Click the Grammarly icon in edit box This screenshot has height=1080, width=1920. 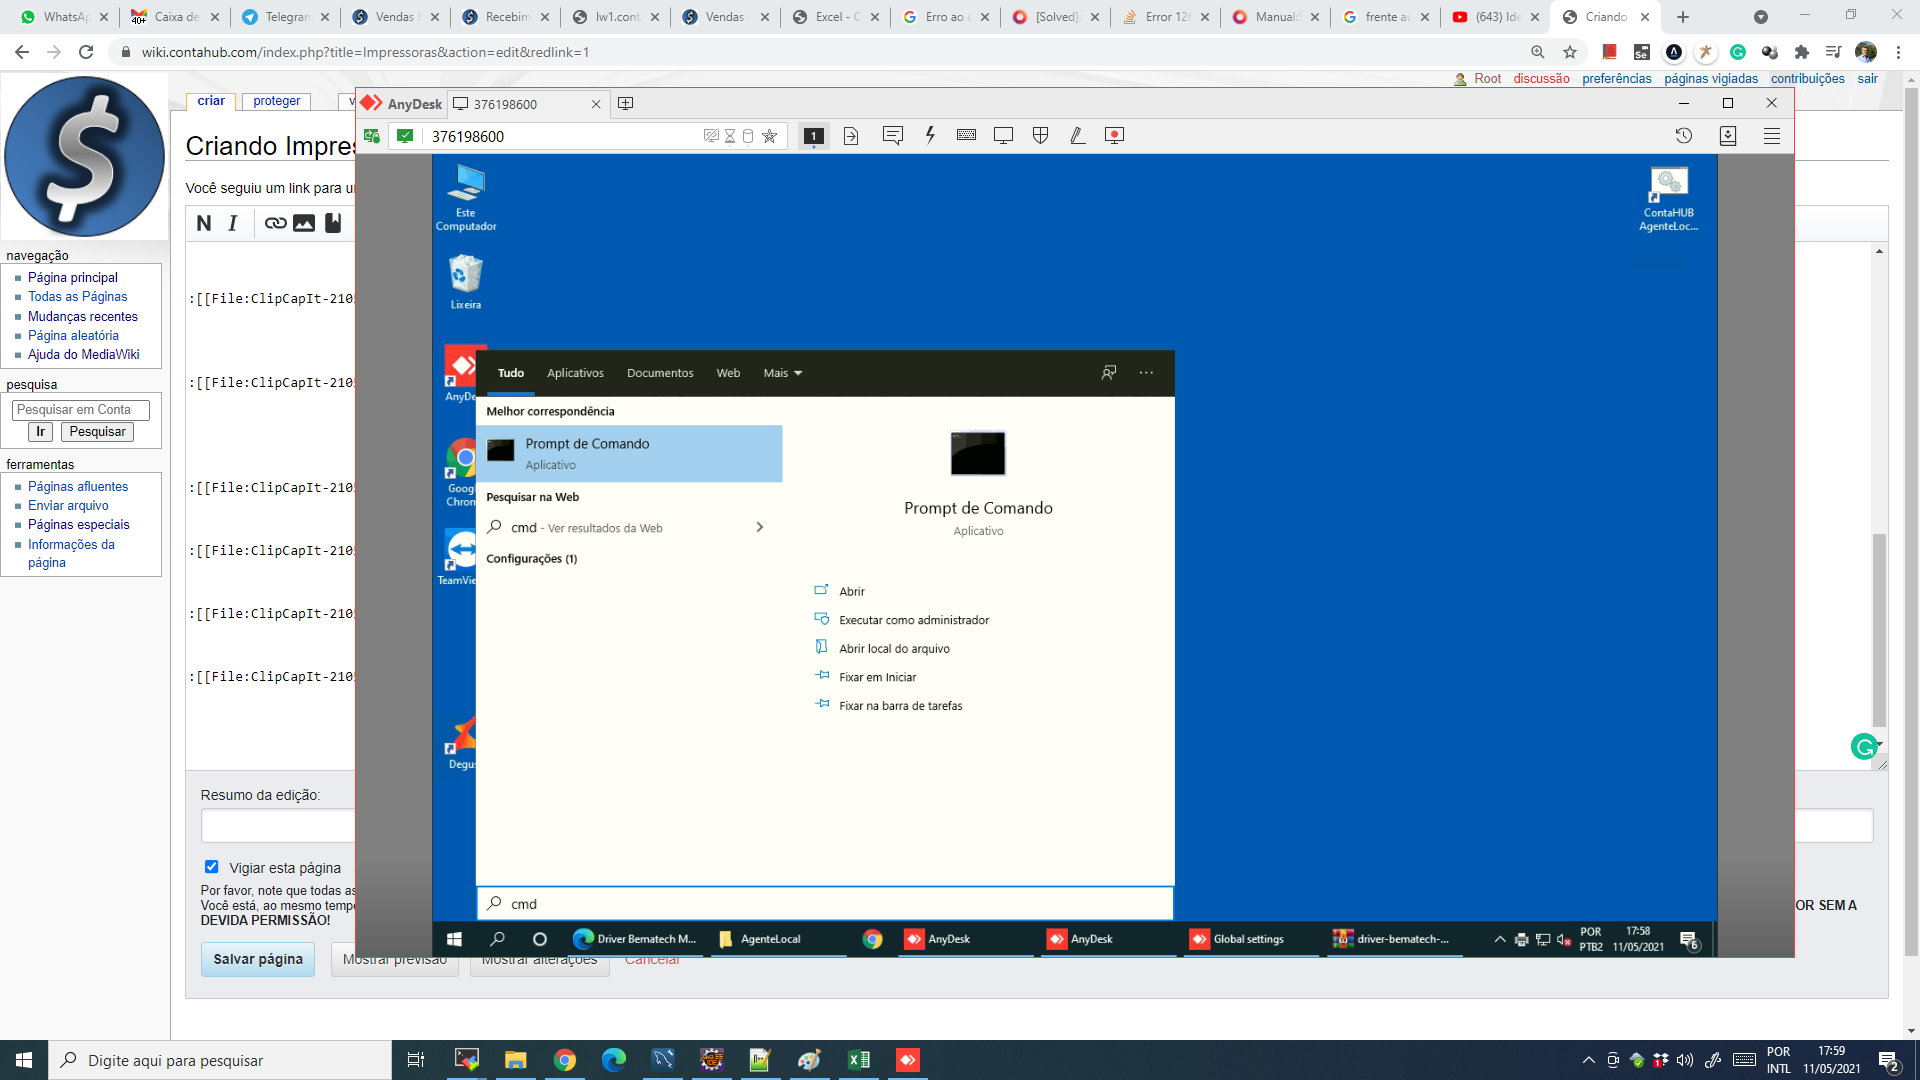[x=1864, y=746]
